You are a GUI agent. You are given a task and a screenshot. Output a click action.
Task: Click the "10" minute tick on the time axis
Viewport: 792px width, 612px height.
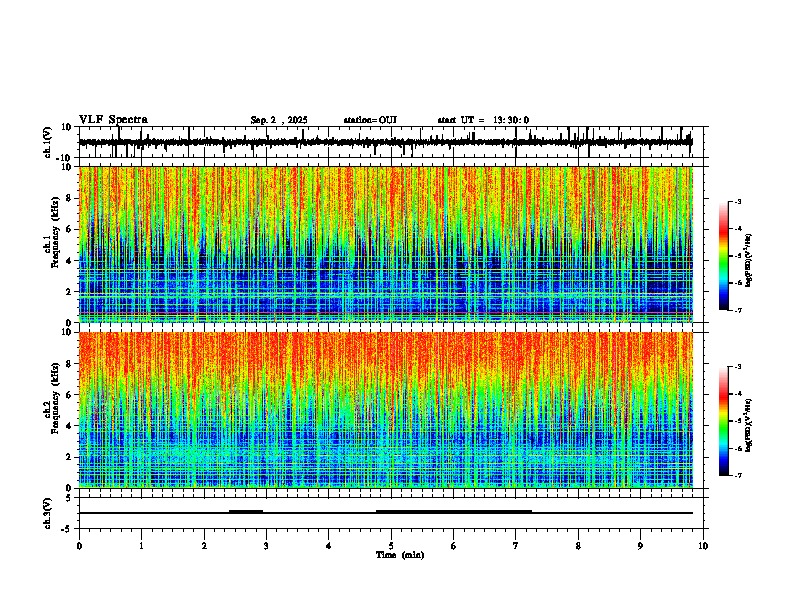point(703,546)
